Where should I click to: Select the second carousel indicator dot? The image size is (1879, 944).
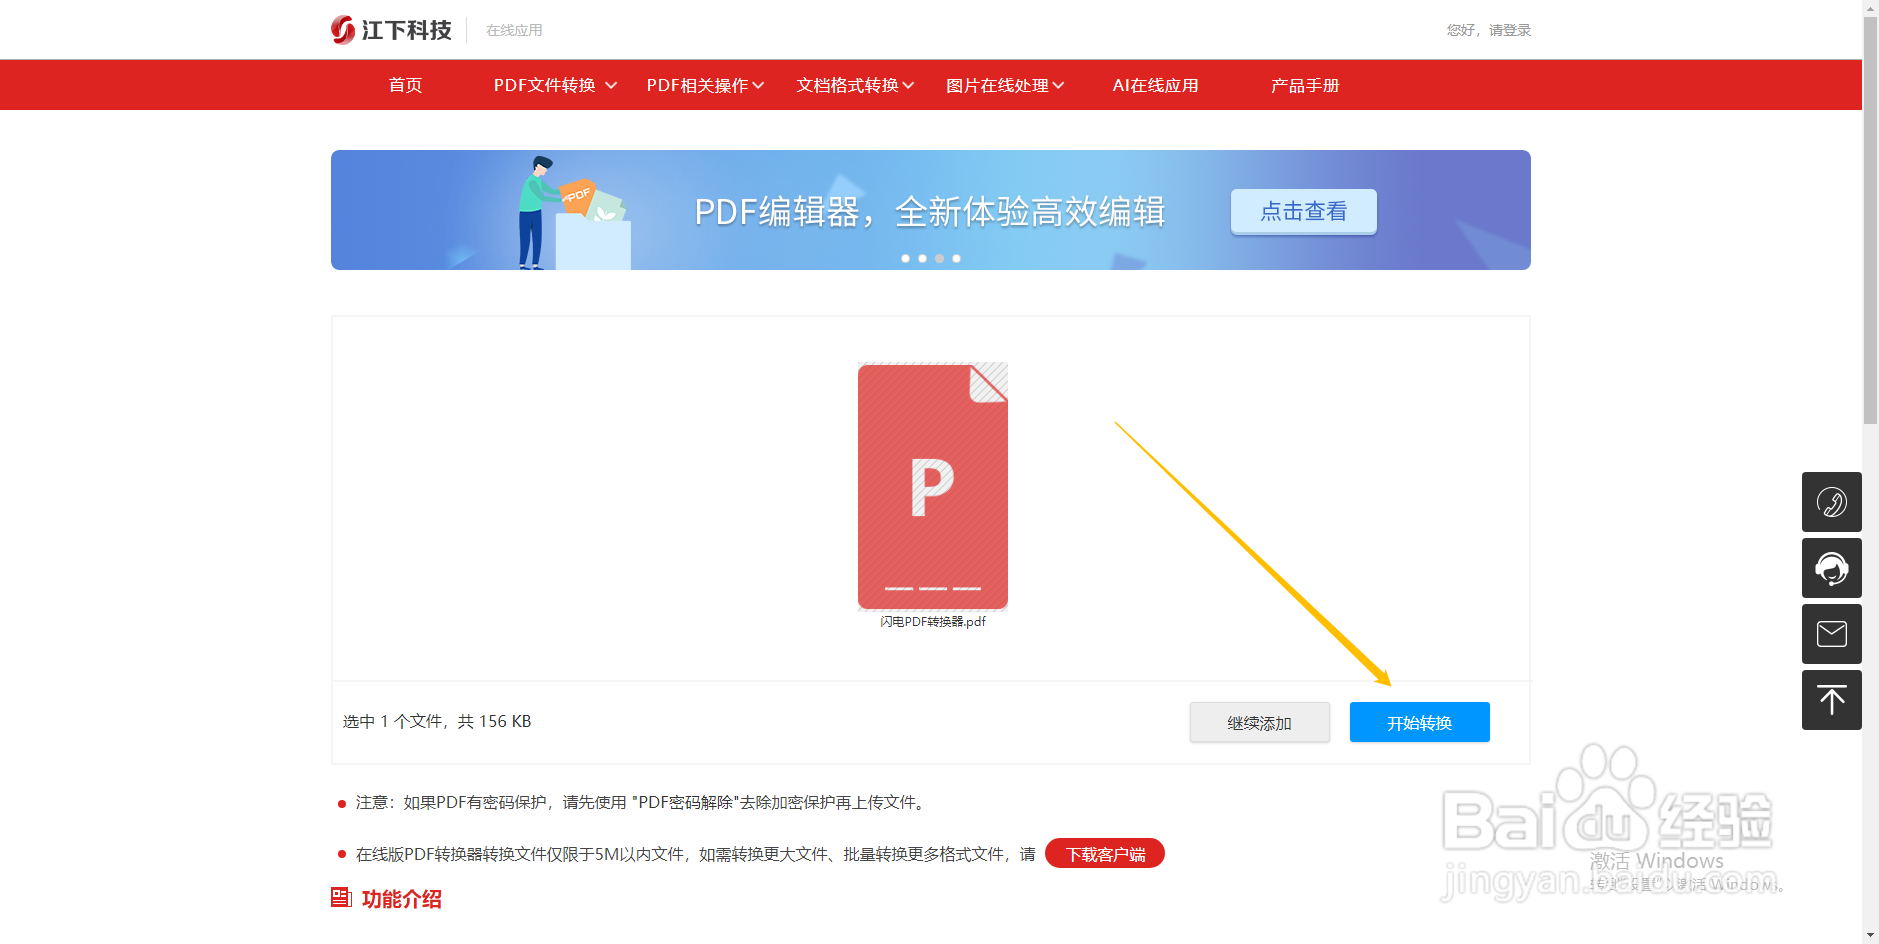[922, 258]
